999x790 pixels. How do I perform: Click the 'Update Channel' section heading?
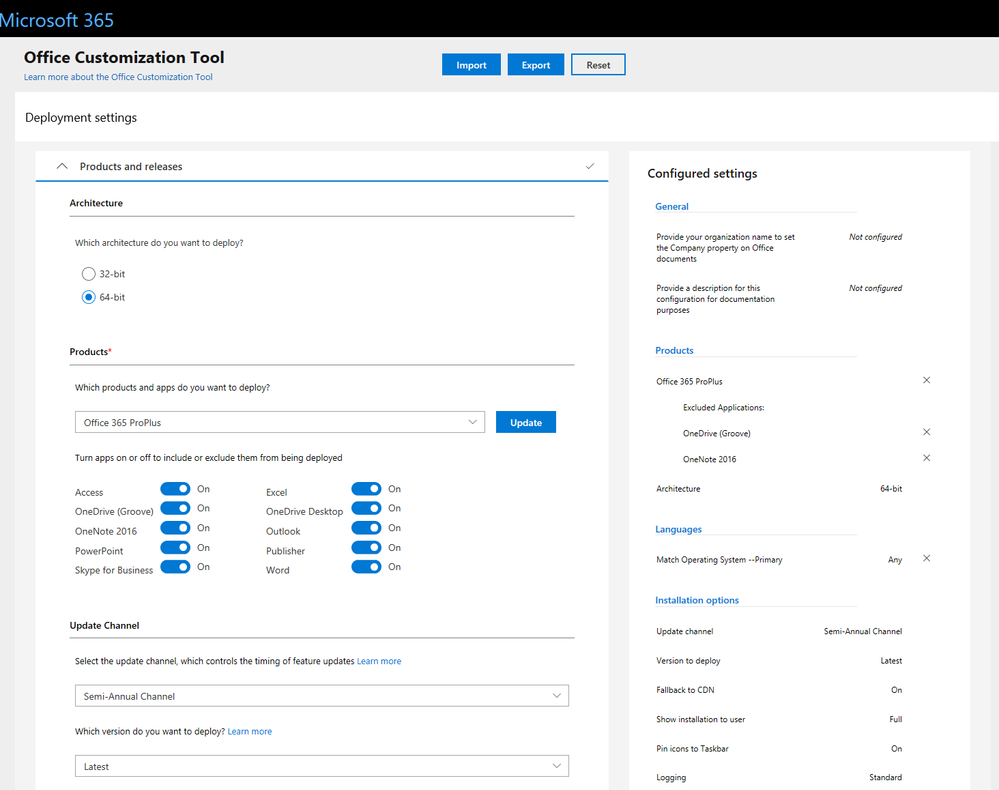tap(104, 626)
